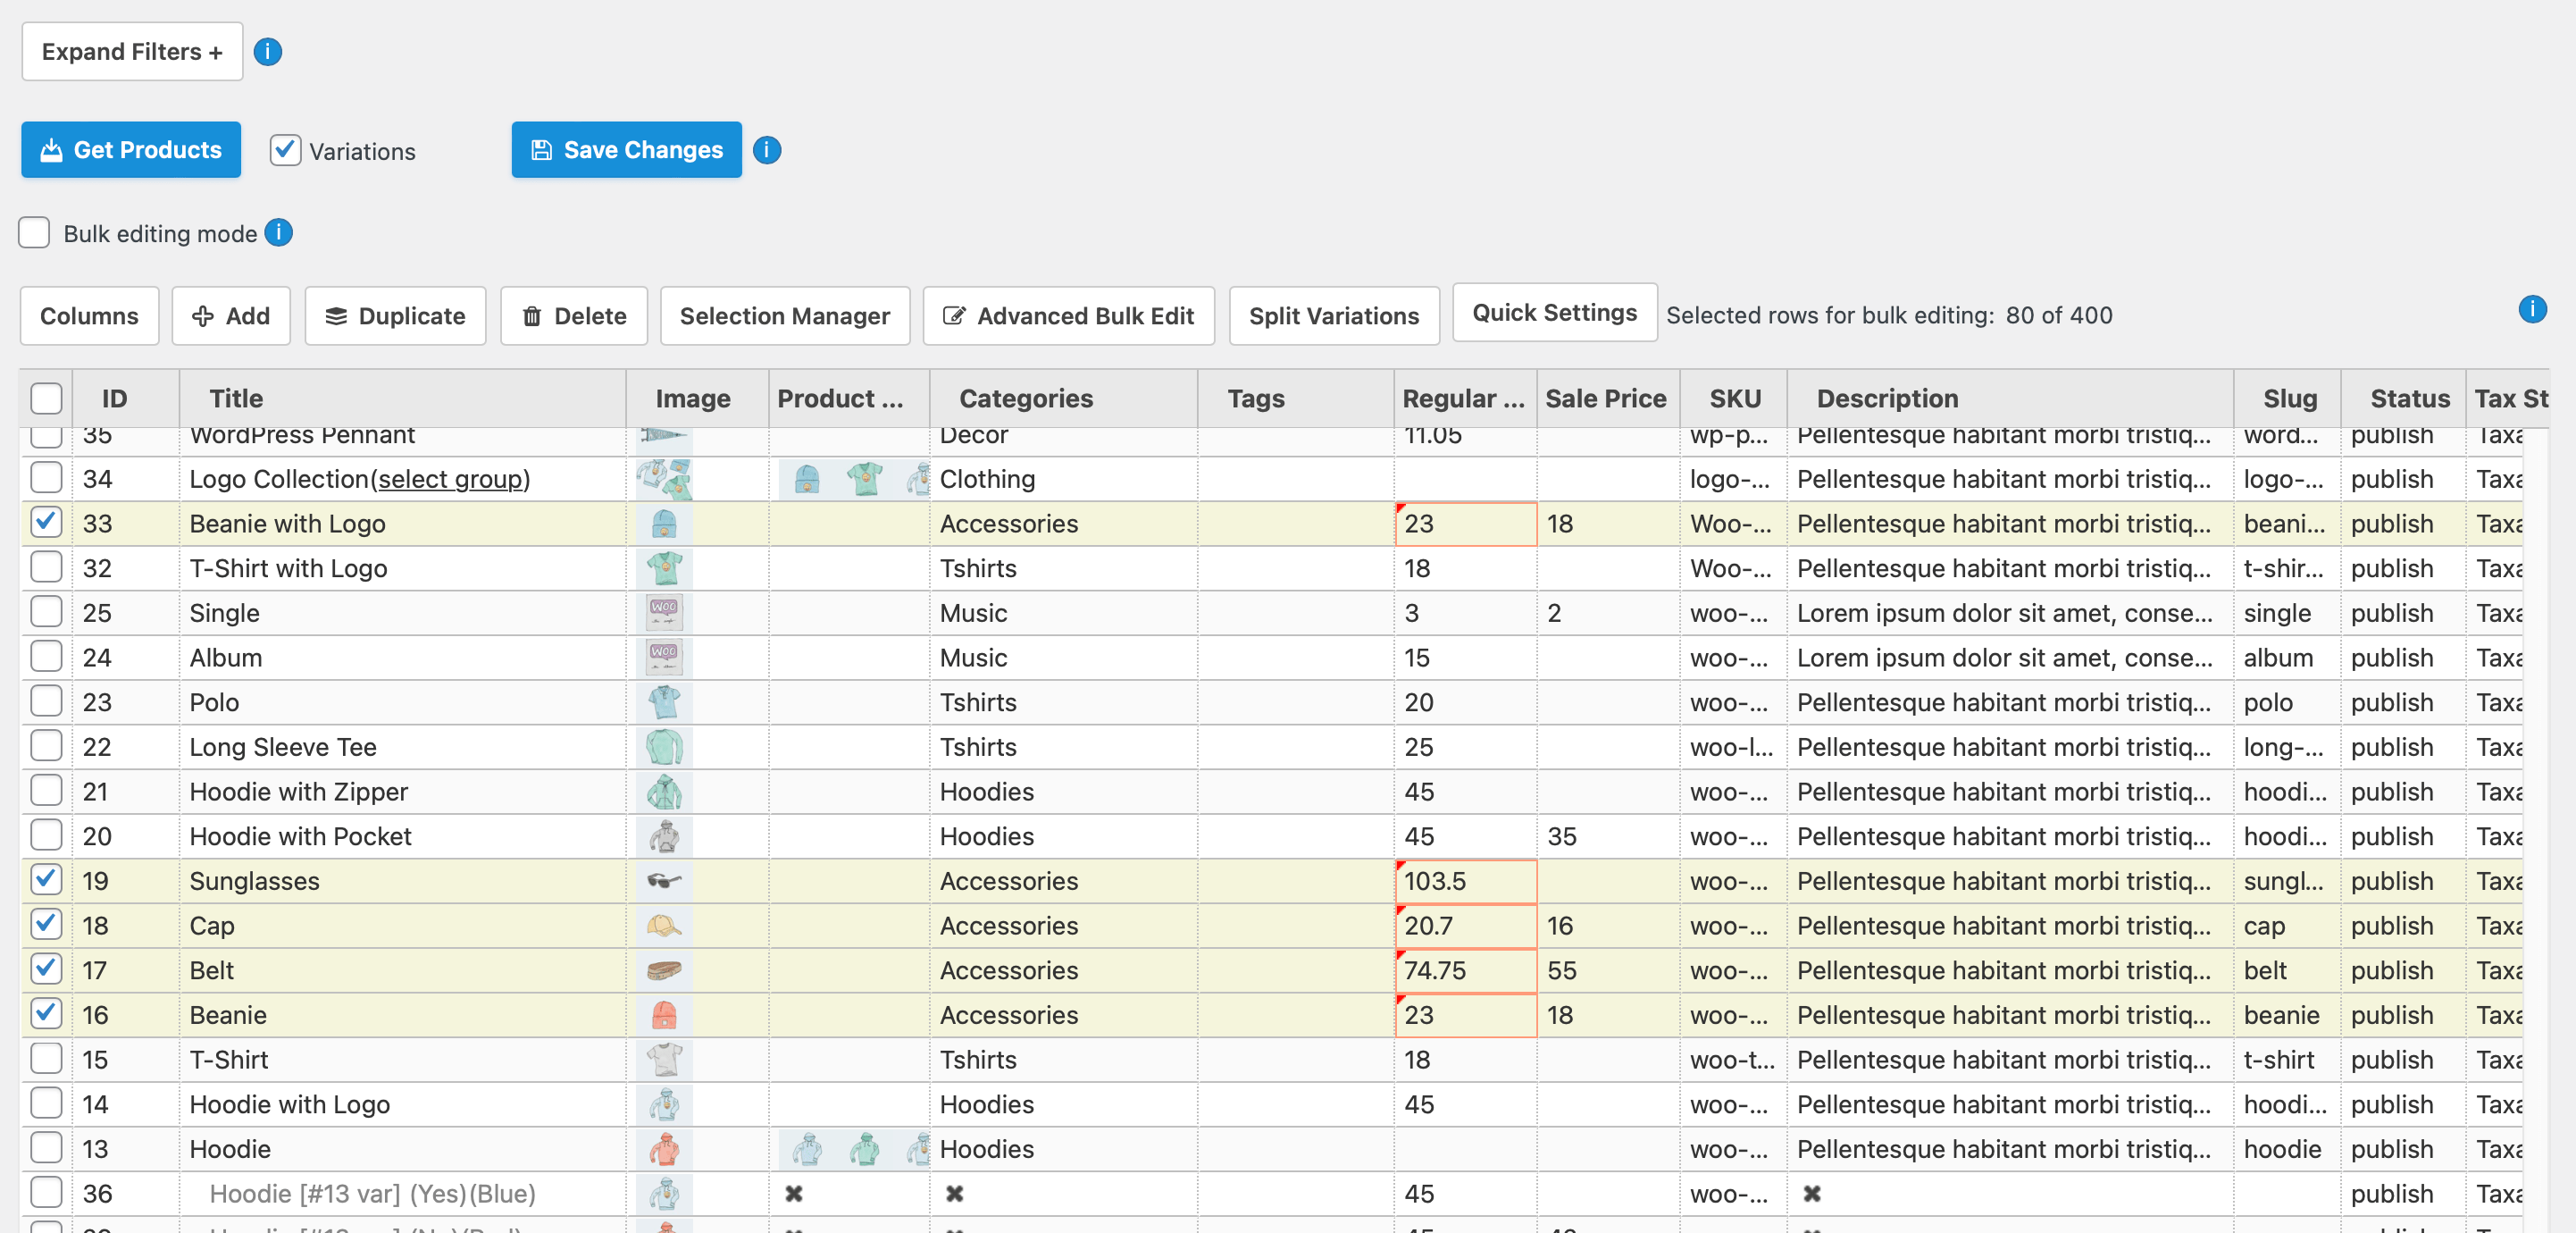This screenshot has width=2576, height=1233.
Task: Click the info icon beside Save Changes
Action: 766,150
